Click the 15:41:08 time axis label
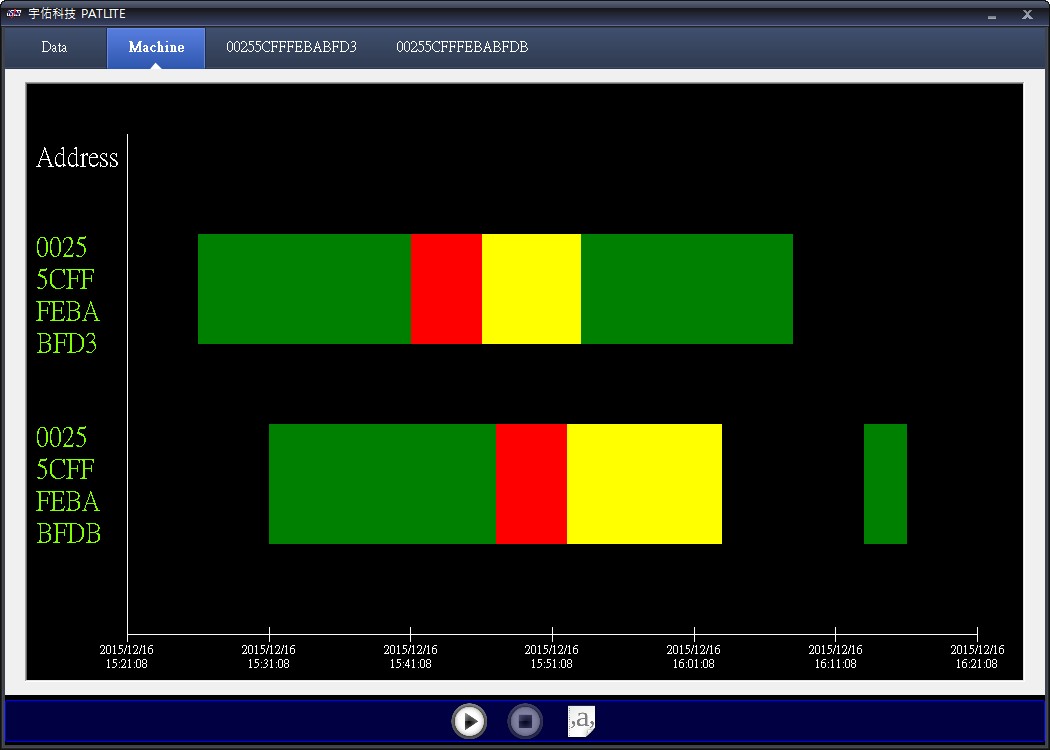The image size is (1050, 750). (410, 656)
